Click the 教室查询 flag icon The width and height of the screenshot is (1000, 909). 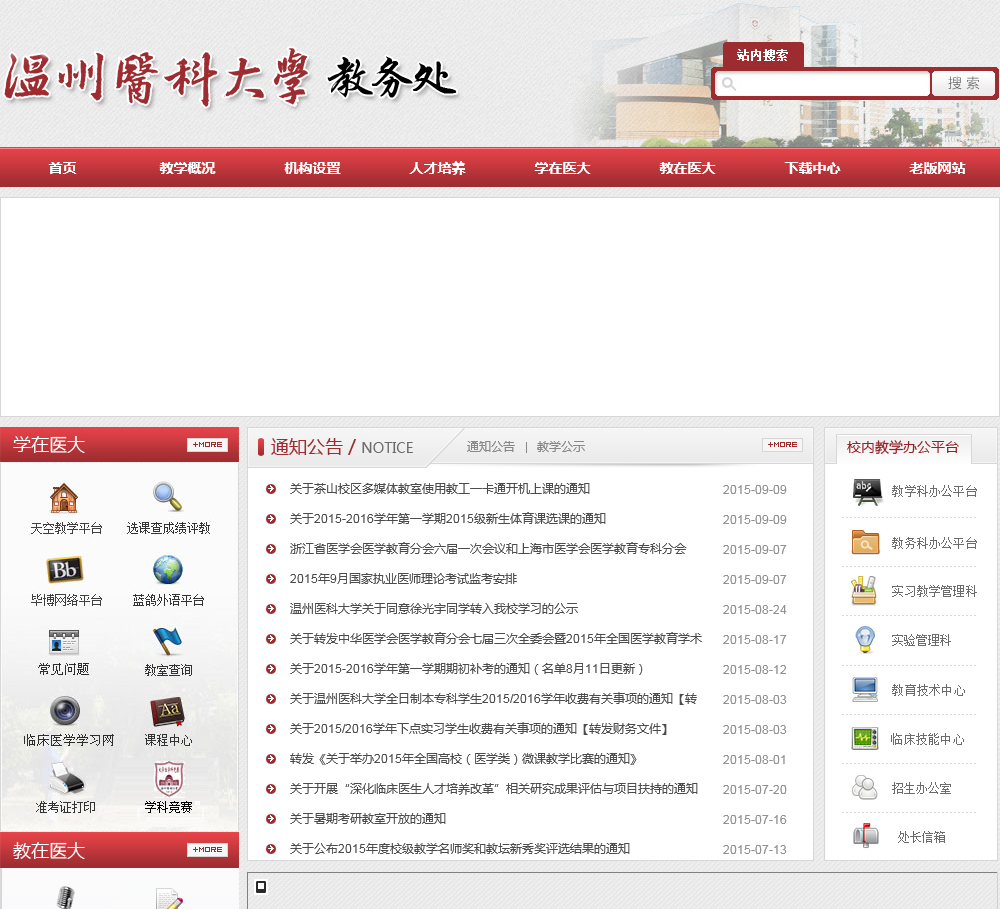[168, 641]
